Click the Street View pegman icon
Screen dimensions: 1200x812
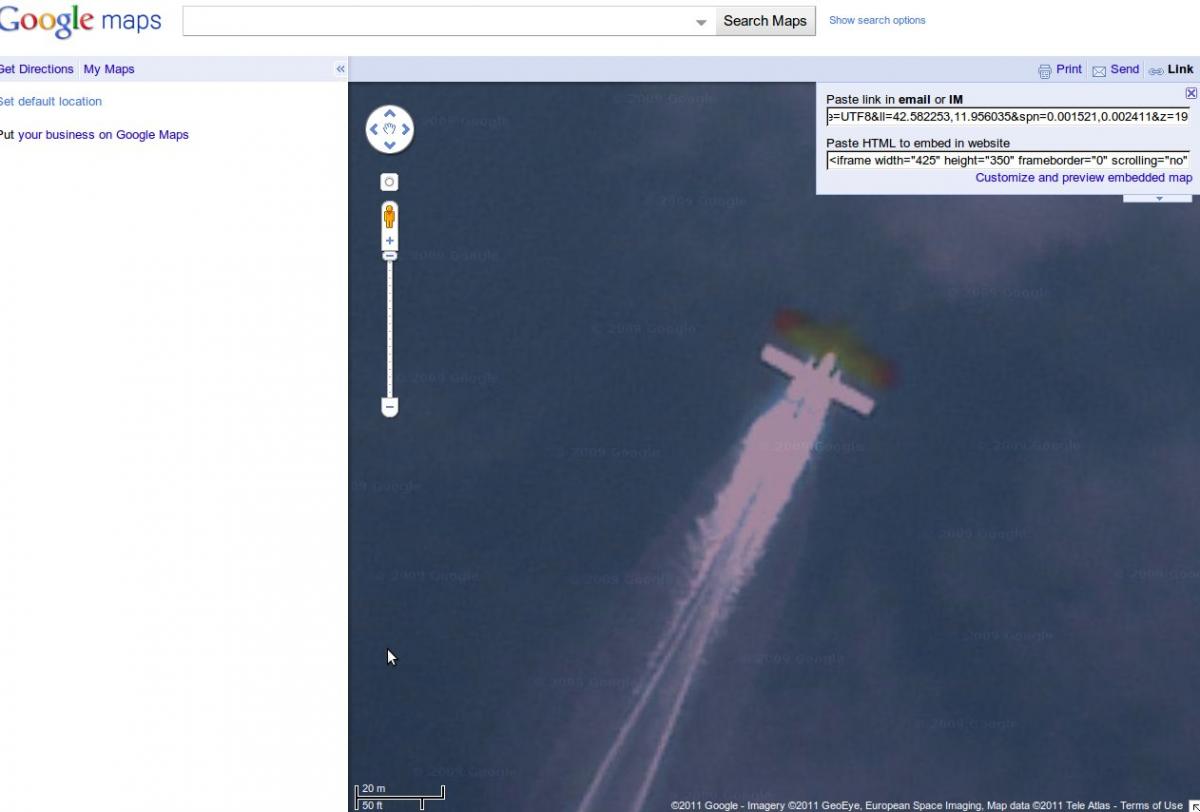point(389,216)
